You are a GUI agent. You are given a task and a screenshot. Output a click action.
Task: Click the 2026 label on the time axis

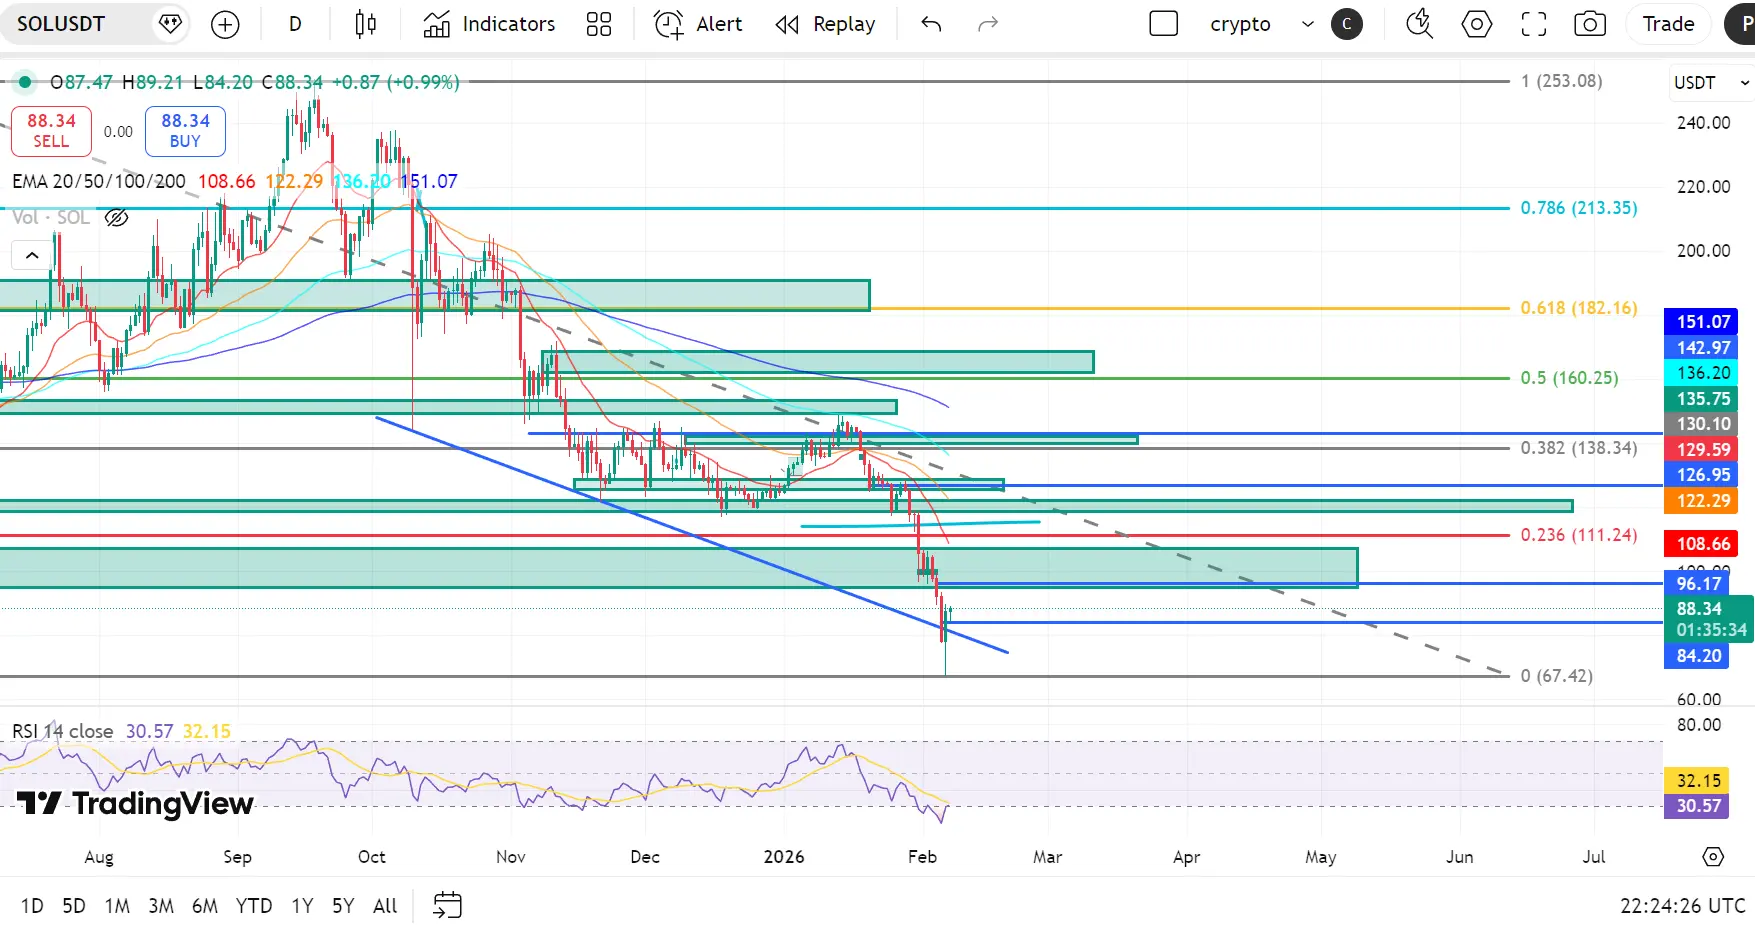(784, 857)
